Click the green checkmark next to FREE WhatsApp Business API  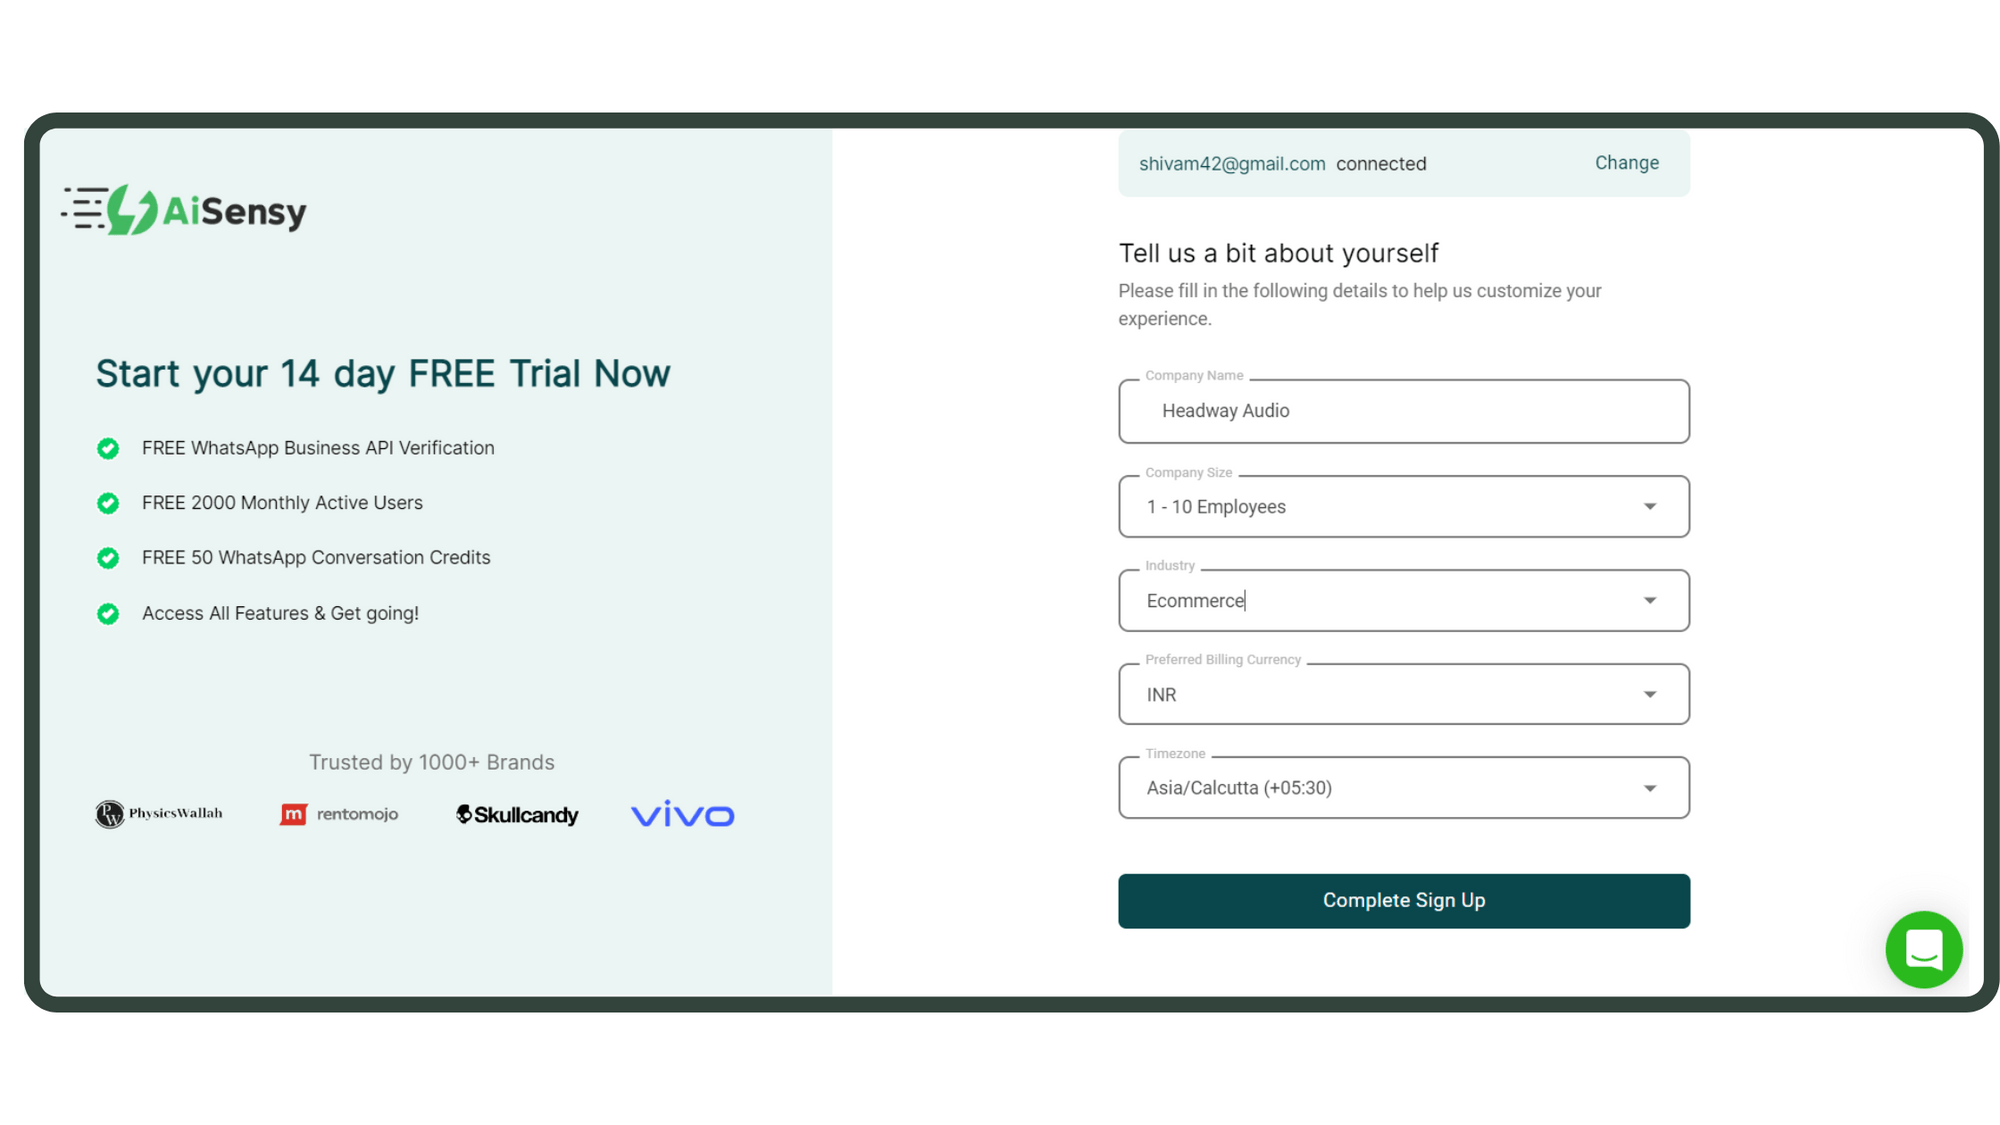111,448
